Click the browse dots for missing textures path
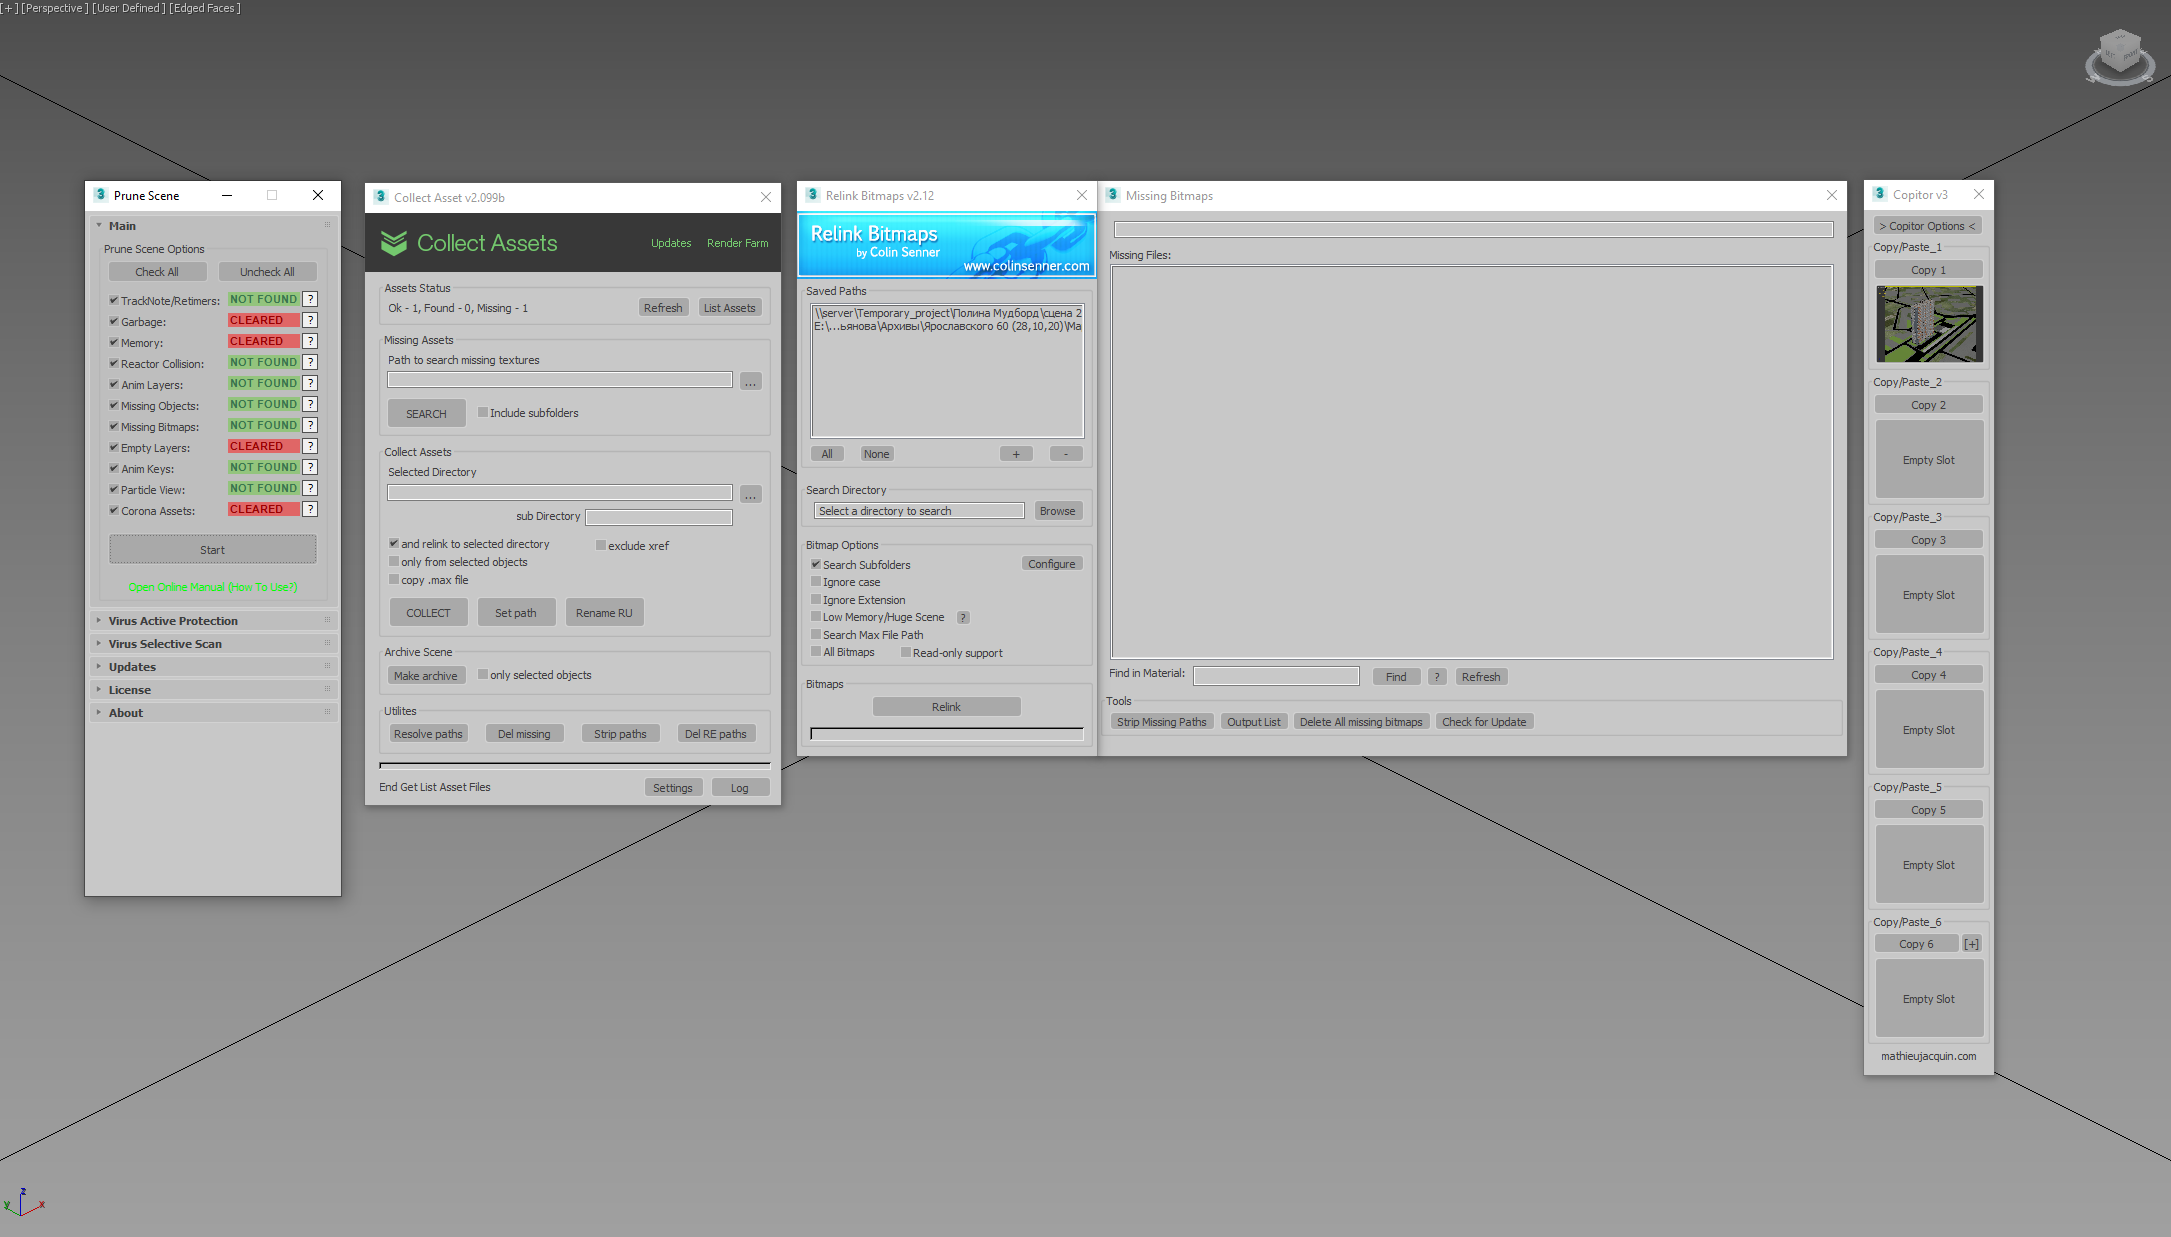The image size is (2171, 1237). pos(750,381)
